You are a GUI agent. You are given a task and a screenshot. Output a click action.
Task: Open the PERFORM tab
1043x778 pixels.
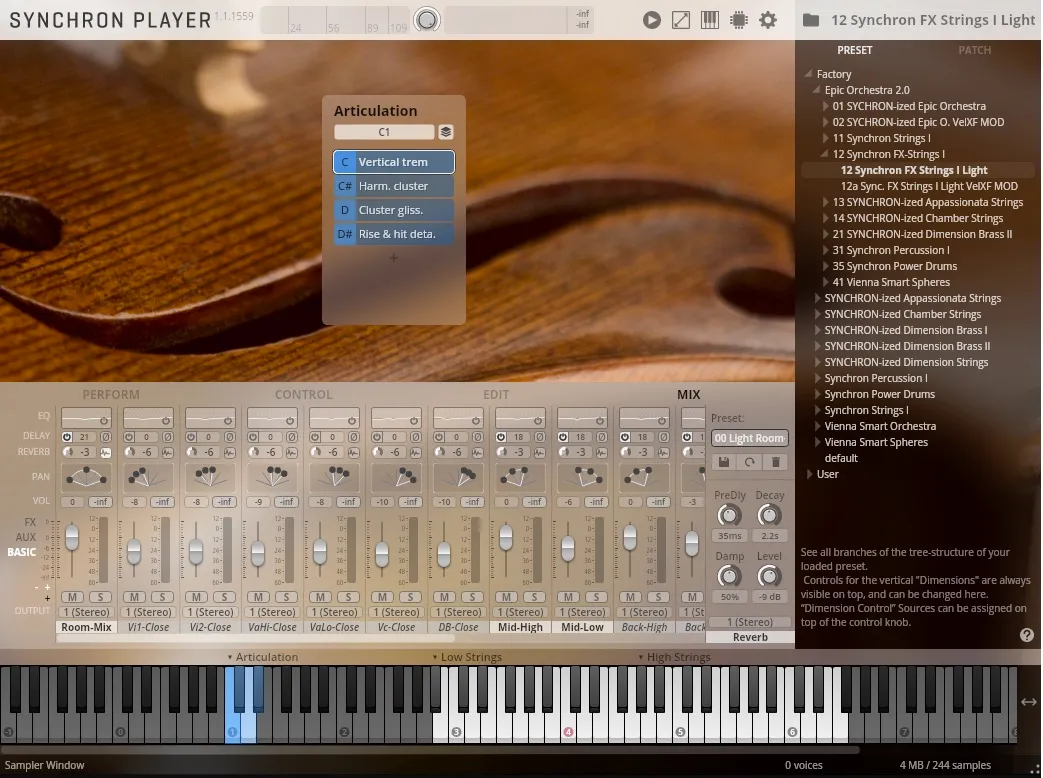tap(111, 395)
